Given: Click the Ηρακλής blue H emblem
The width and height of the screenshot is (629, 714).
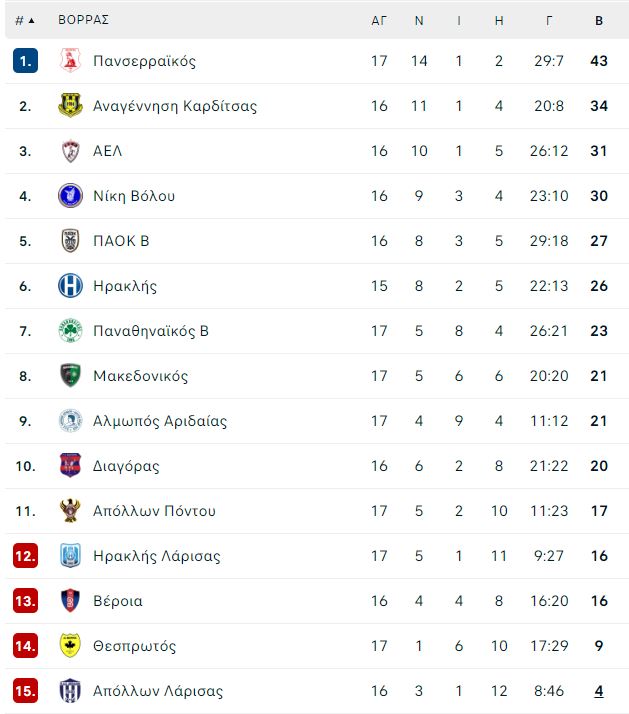Looking at the screenshot, I should [71, 286].
